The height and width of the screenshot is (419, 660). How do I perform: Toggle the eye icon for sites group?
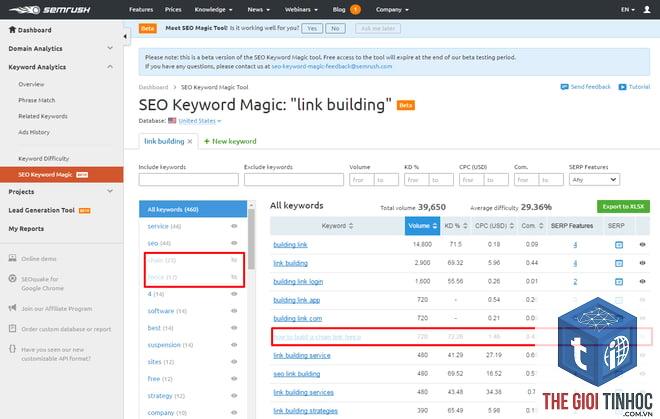pos(234,362)
